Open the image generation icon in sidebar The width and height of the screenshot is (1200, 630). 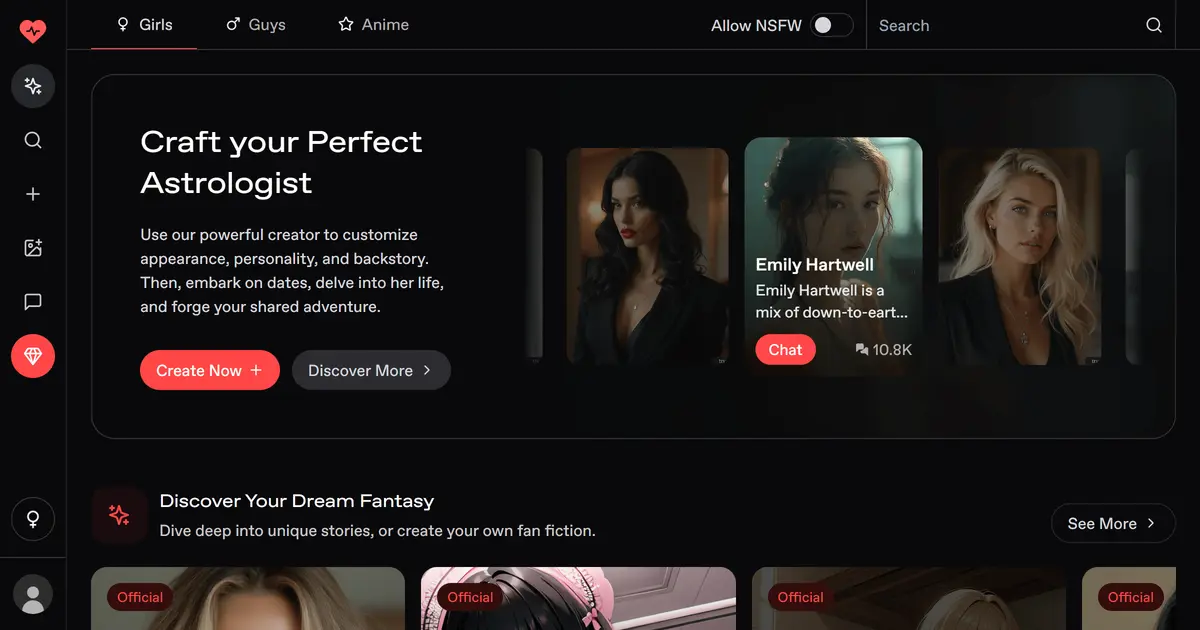pos(33,248)
